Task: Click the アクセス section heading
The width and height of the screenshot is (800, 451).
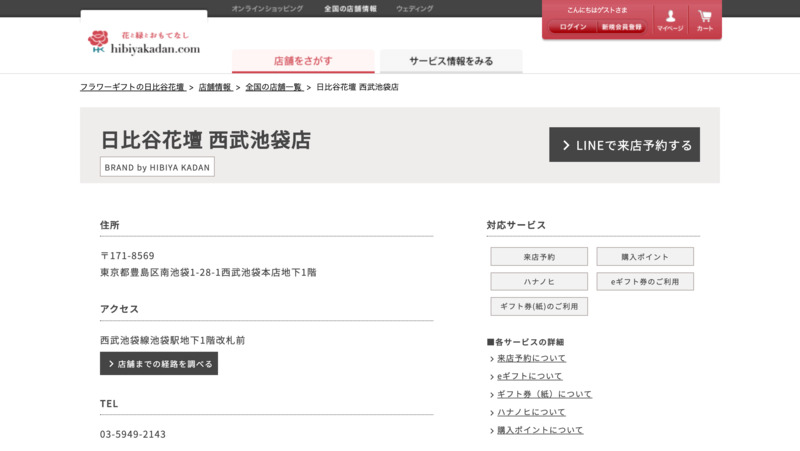Action: [119, 309]
